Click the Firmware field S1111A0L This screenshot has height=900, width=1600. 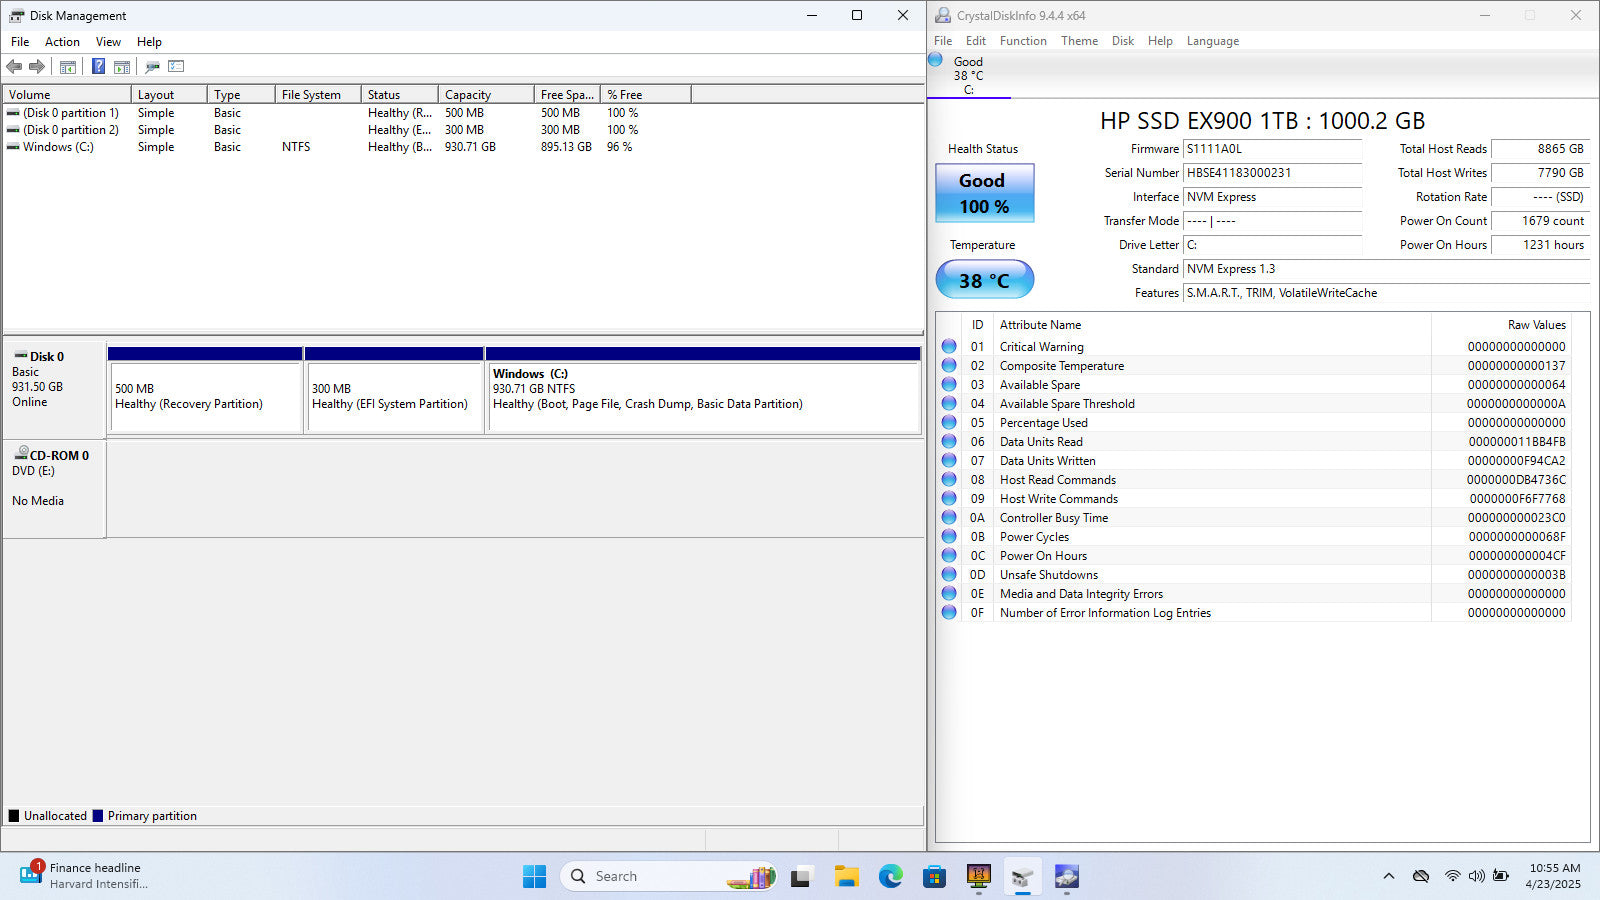tap(1273, 149)
